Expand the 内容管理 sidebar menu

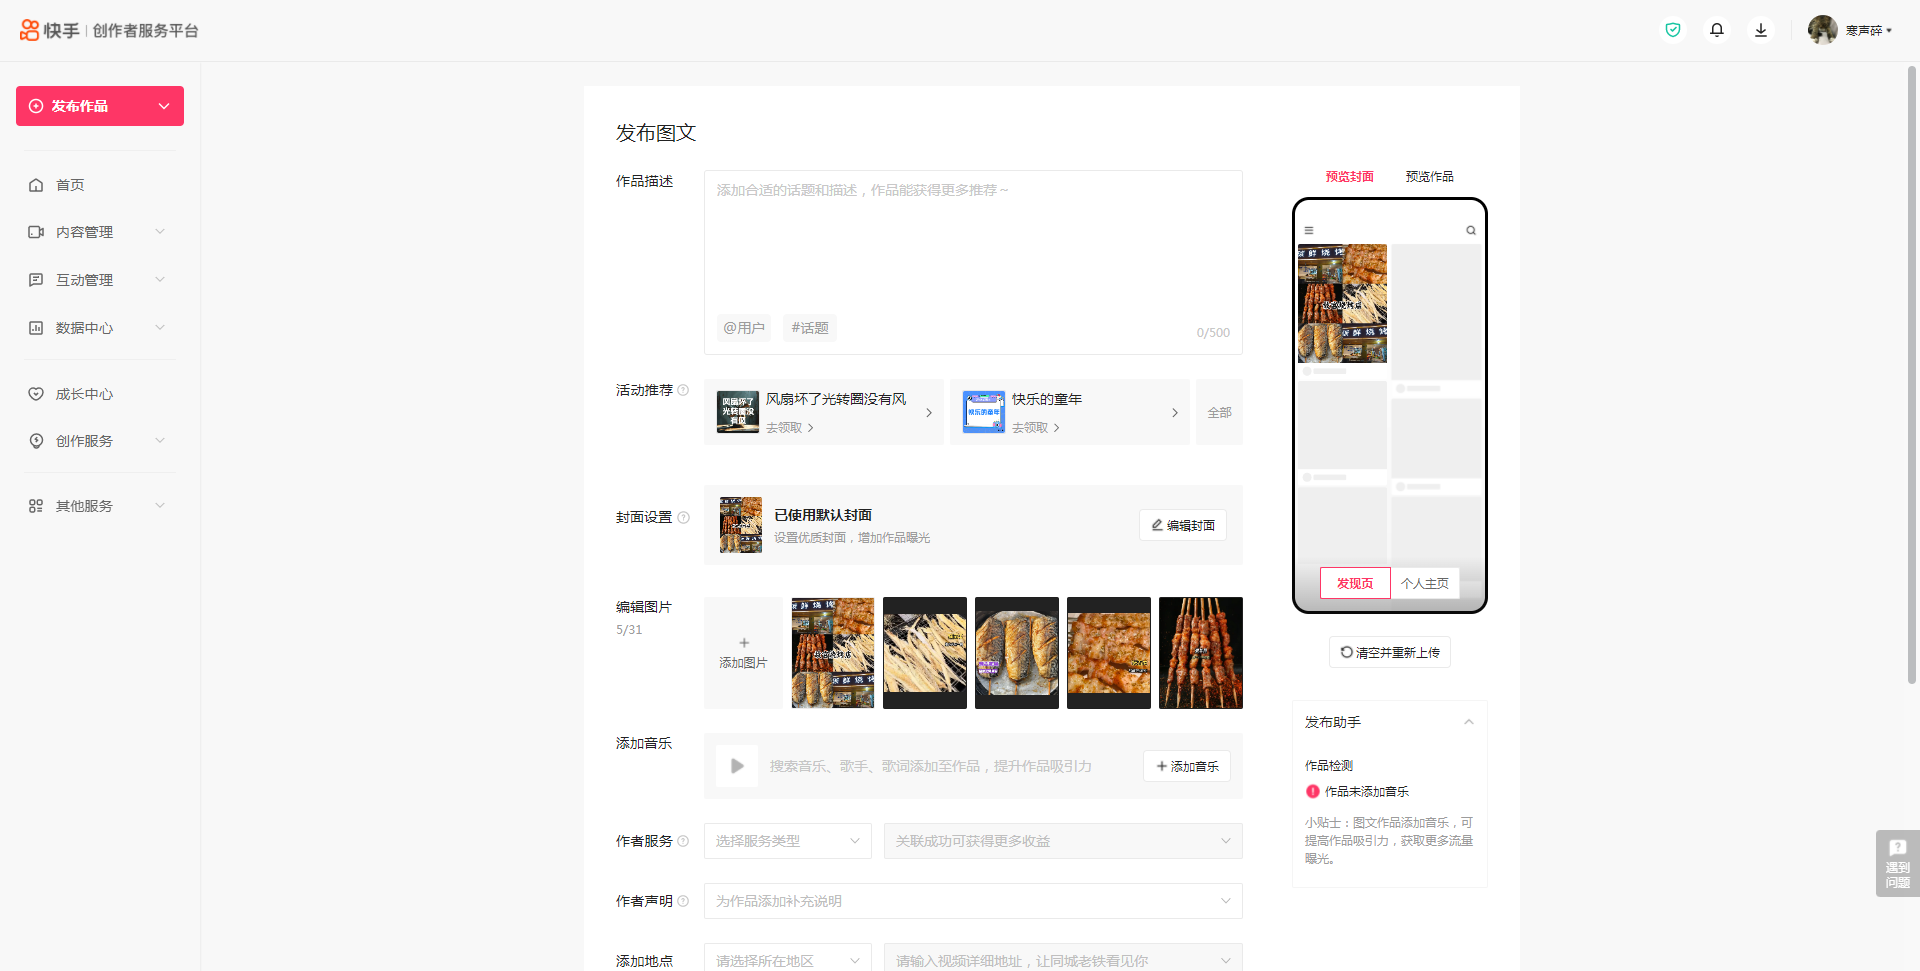pyautogui.click(x=98, y=232)
